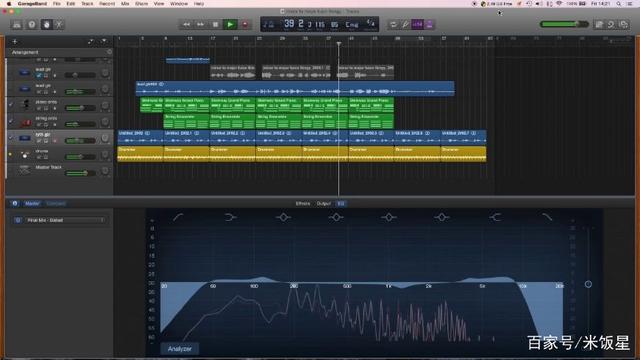The image size is (640, 360).
Task: Open the Mix menu
Action: (x=125, y=4)
